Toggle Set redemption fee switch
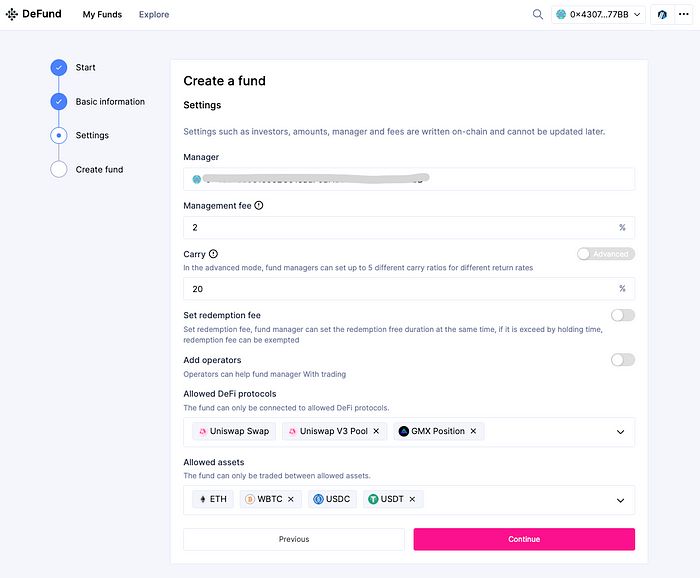This screenshot has width=700, height=578. (x=622, y=316)
